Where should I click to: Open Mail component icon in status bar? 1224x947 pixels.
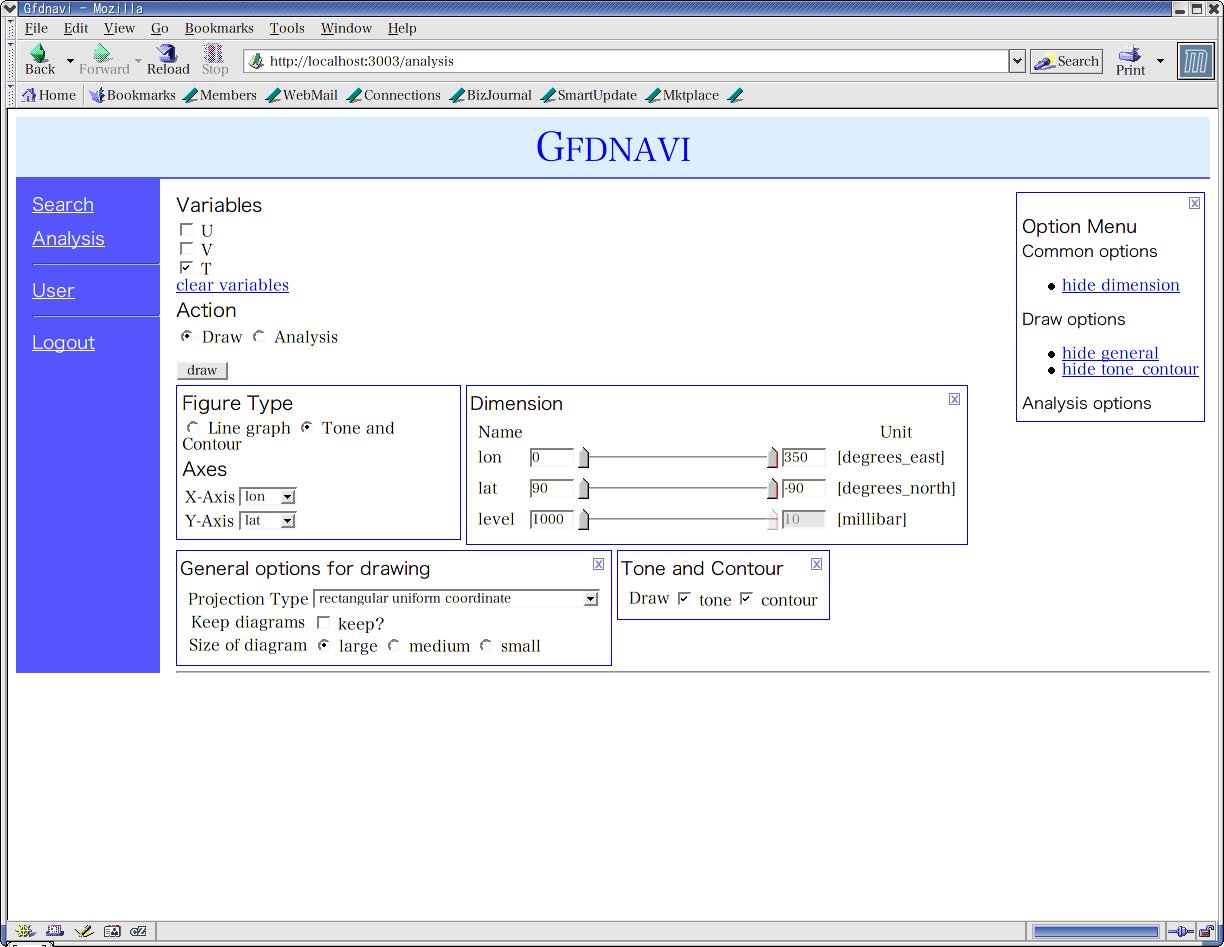point(54,931)
